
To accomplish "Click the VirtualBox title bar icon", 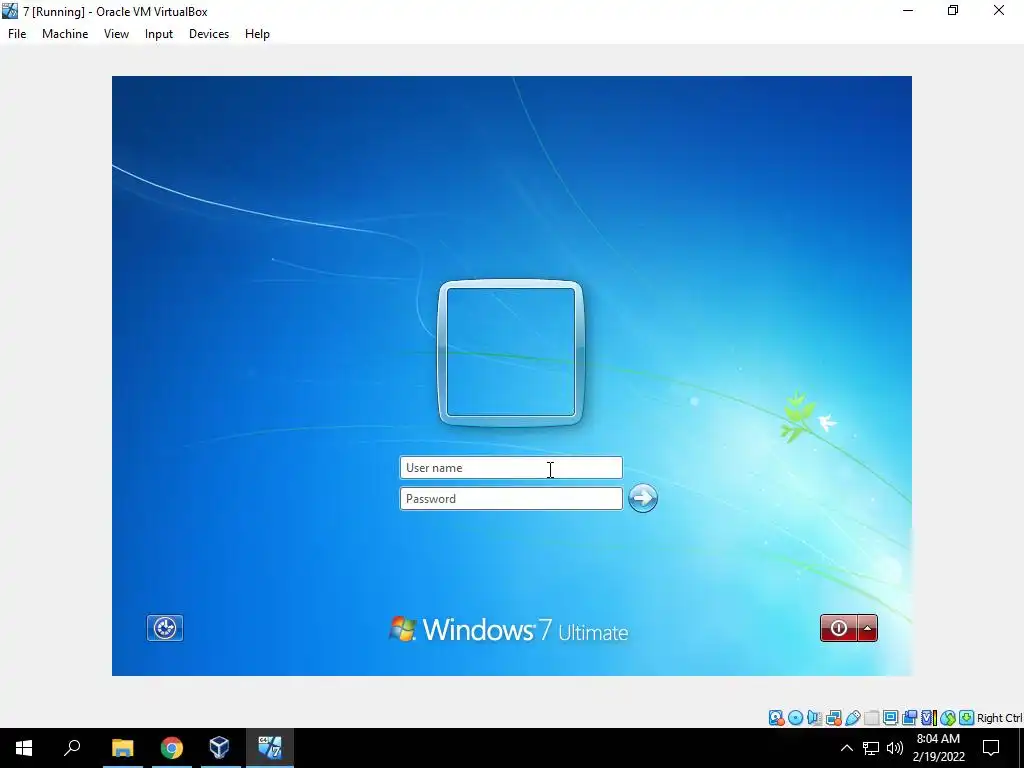I will [10, 10].
